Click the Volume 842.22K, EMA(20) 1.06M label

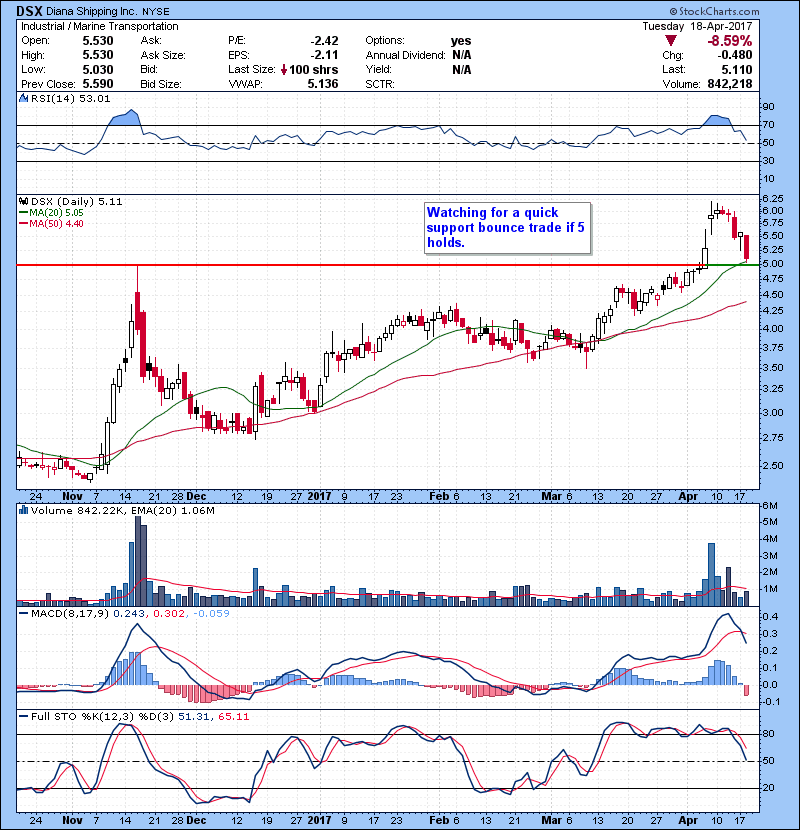tap(122, 511)
